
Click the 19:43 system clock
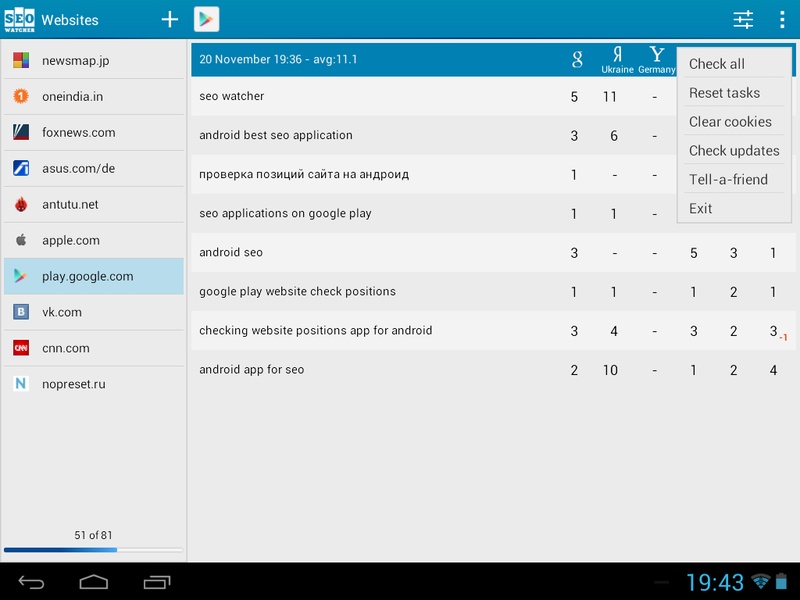tap(715, 582)
